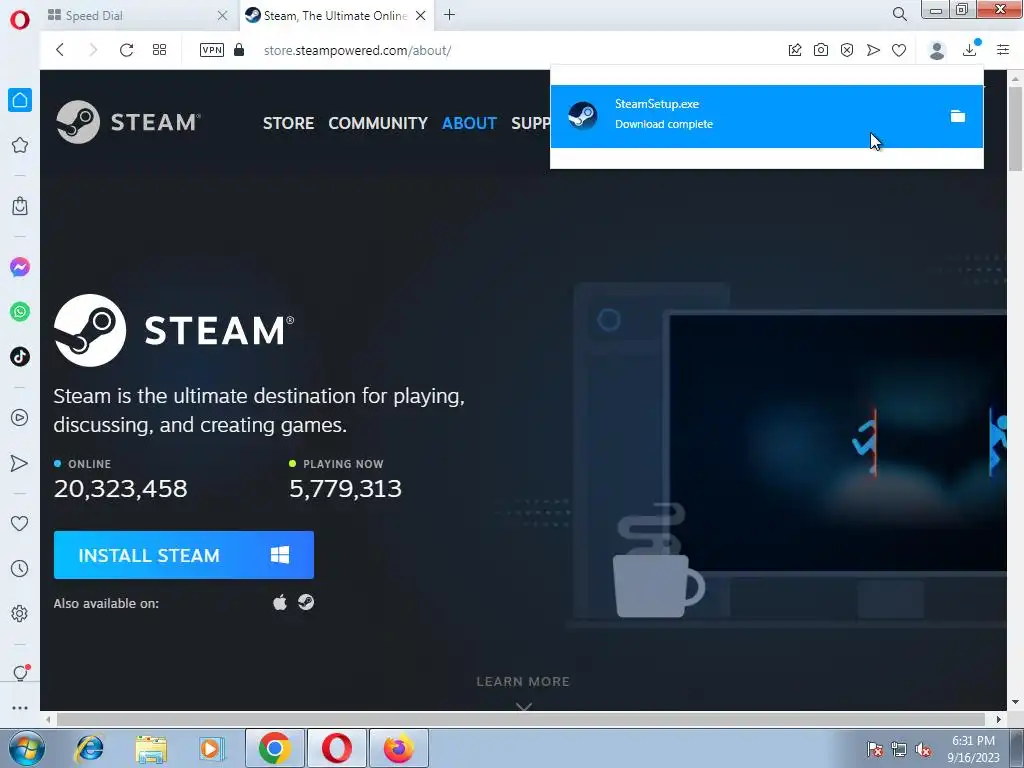Open the SUPPORT menu item
1024x768 pixels.
pos(530,123)
